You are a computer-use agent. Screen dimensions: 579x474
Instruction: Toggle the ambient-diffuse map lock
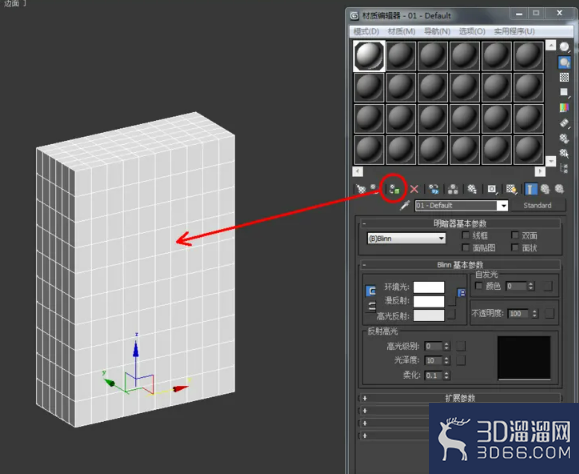pos(461,293)
